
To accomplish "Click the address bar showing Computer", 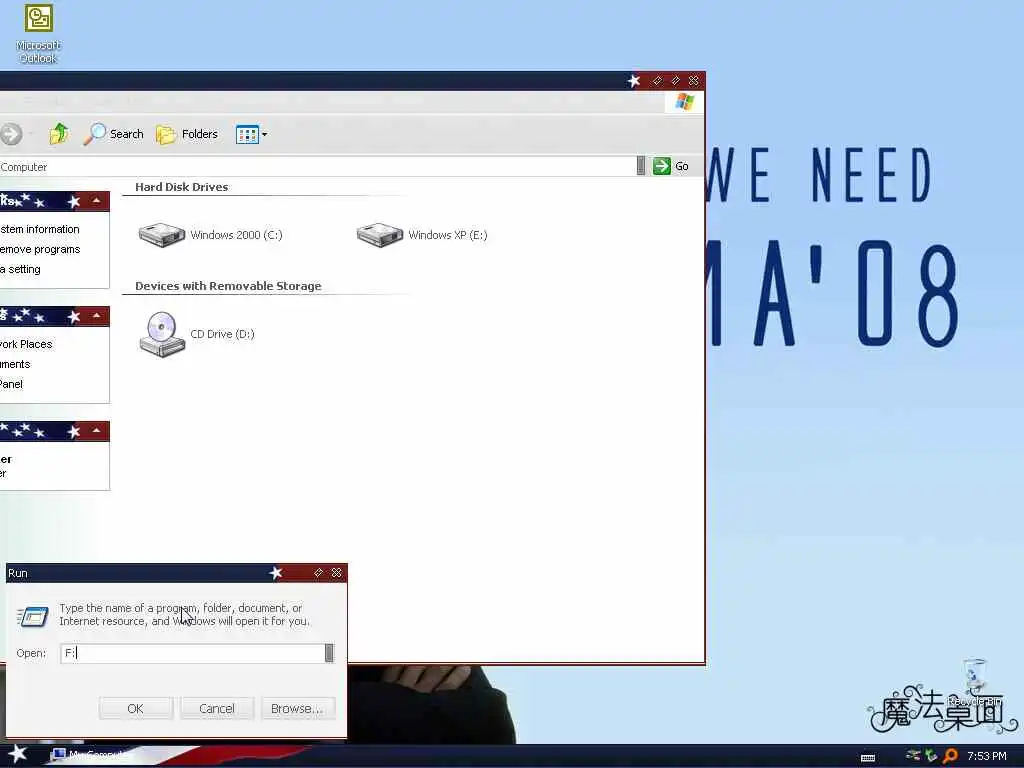I will 317,167.
